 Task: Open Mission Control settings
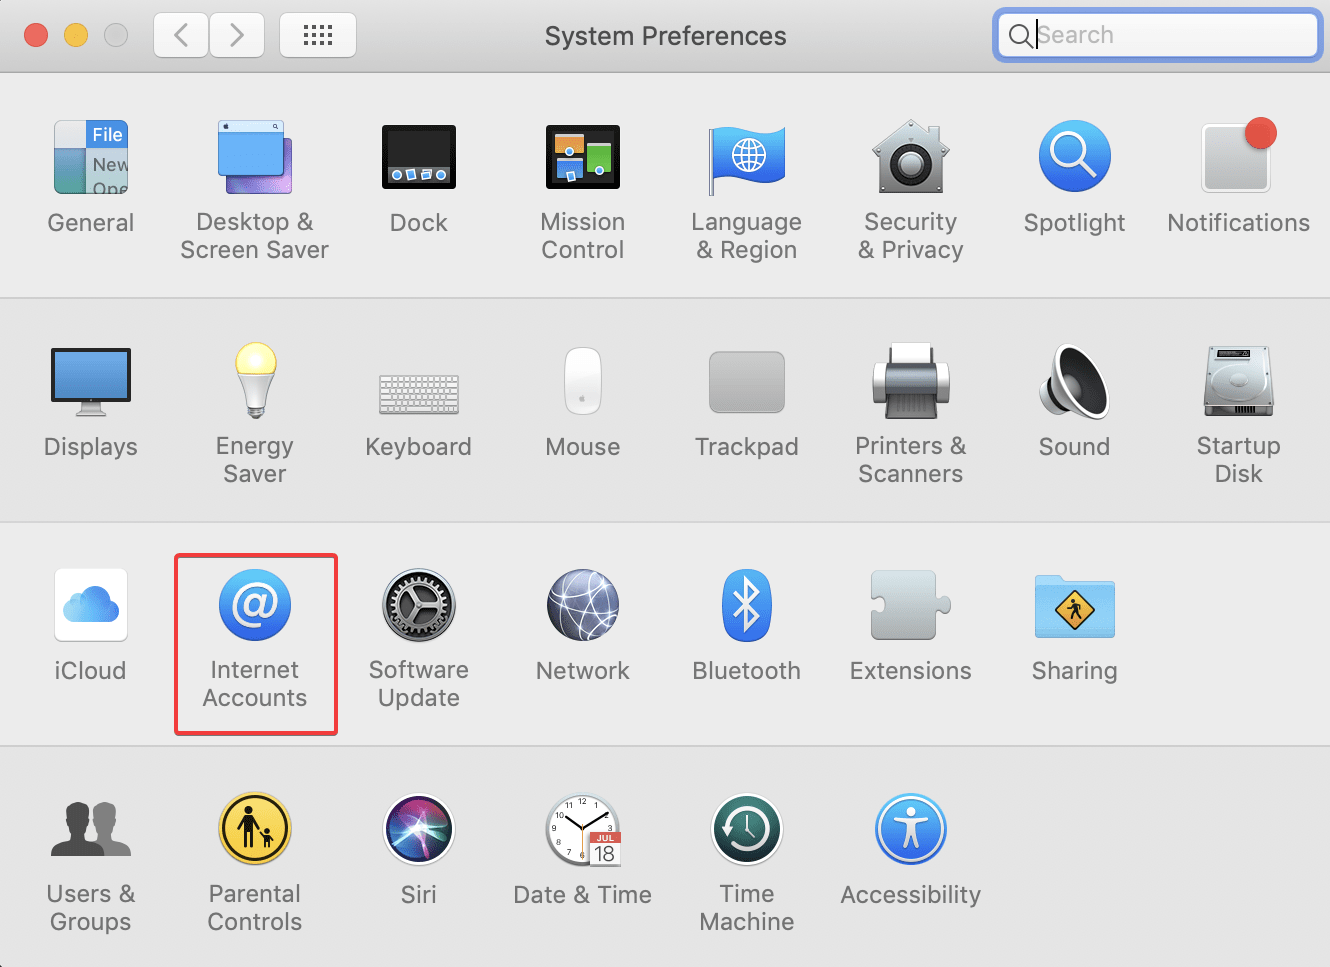click(x=583, y=190)
